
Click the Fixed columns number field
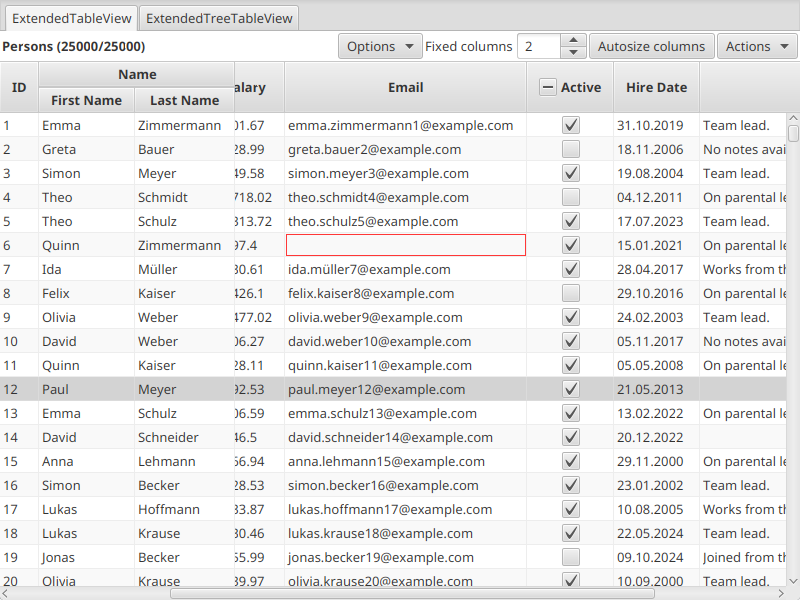click(x=539, y=46)
